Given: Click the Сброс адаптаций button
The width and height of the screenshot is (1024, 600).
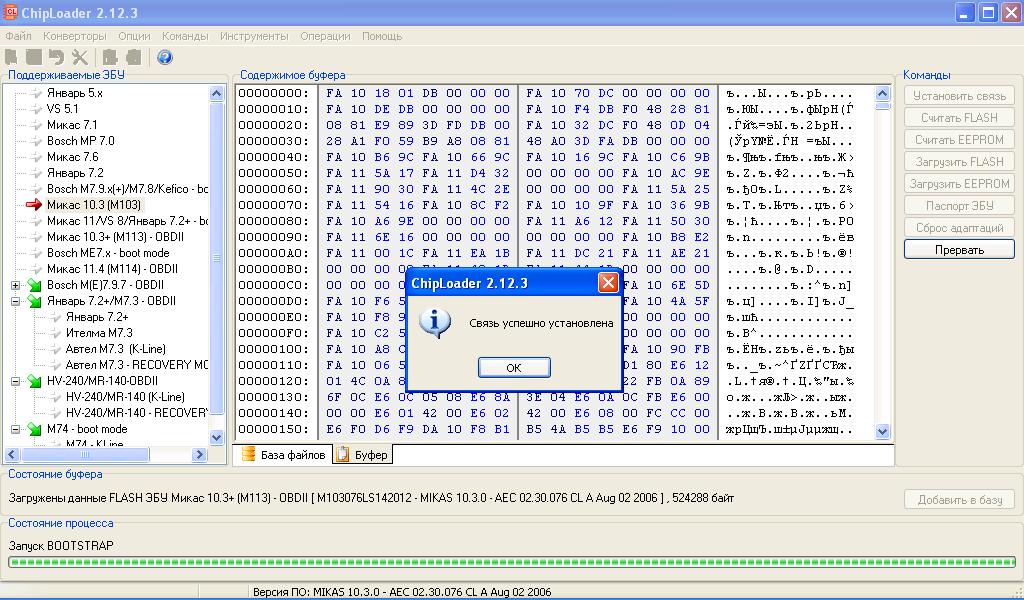Looking at the screenshot, I should [959, 228].
